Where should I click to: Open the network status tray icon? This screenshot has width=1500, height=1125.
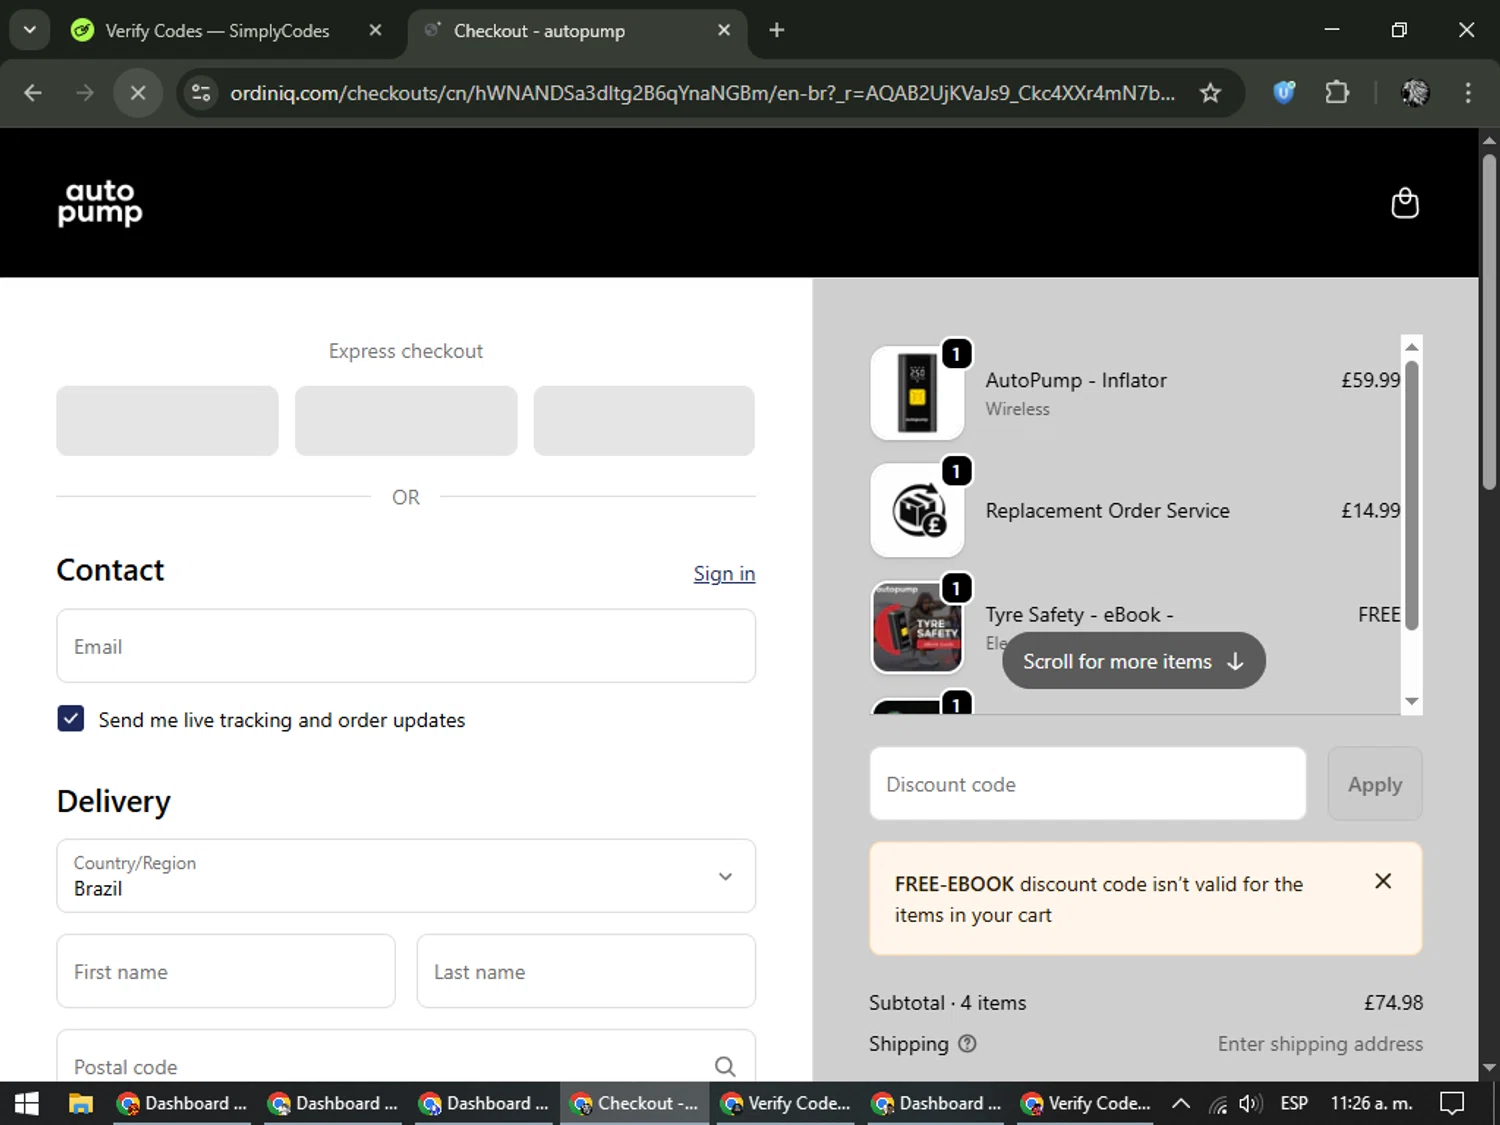click(x=1217, y=1103)
